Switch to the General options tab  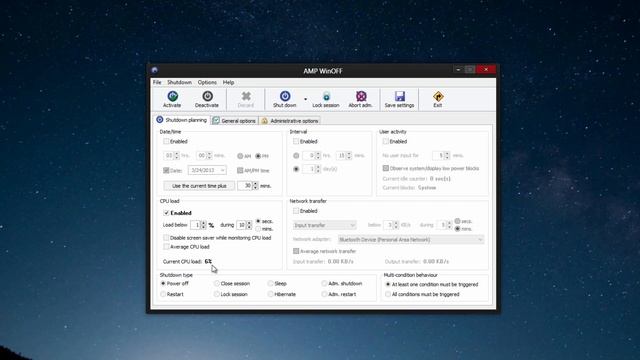[234, 121]
